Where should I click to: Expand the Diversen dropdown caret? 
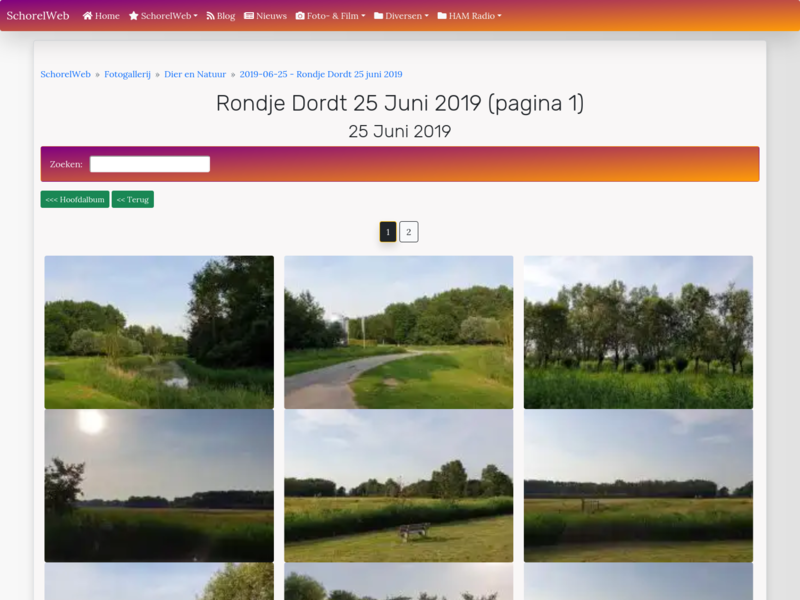tap(427, 16)
